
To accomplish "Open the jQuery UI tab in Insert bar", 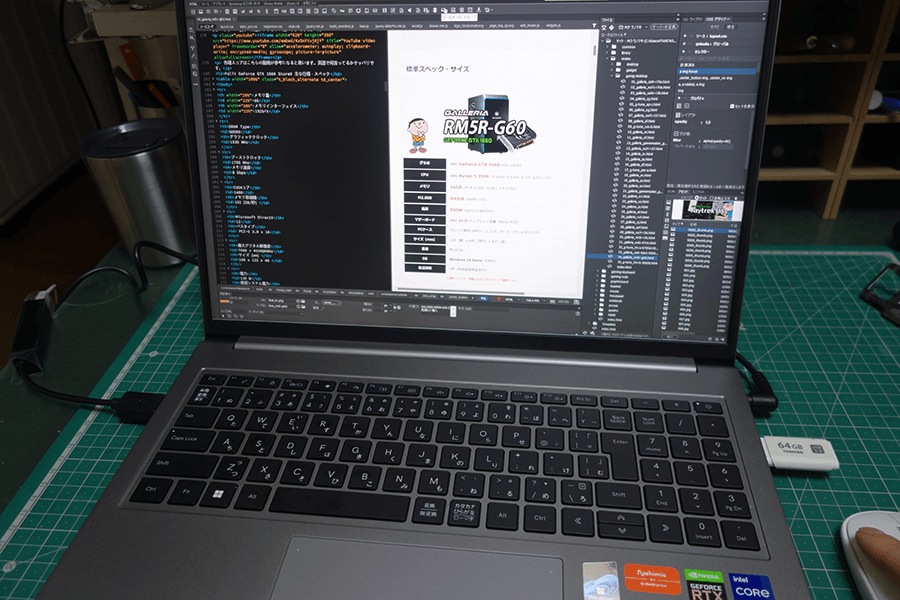I will click(293, 3).
